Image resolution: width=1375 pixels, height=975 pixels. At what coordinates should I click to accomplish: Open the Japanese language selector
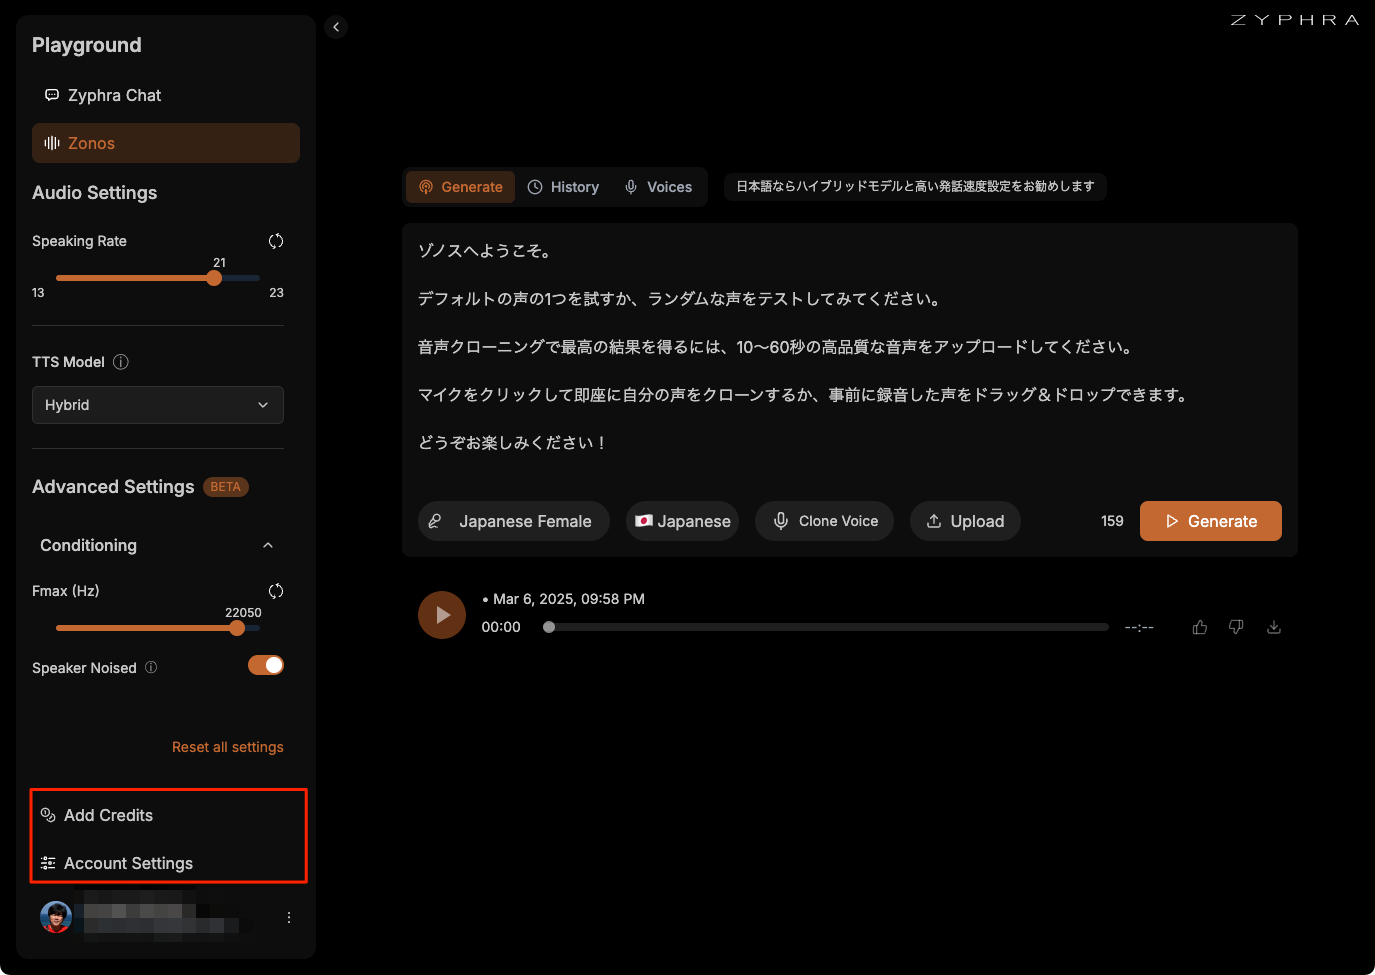coord(683,521)
